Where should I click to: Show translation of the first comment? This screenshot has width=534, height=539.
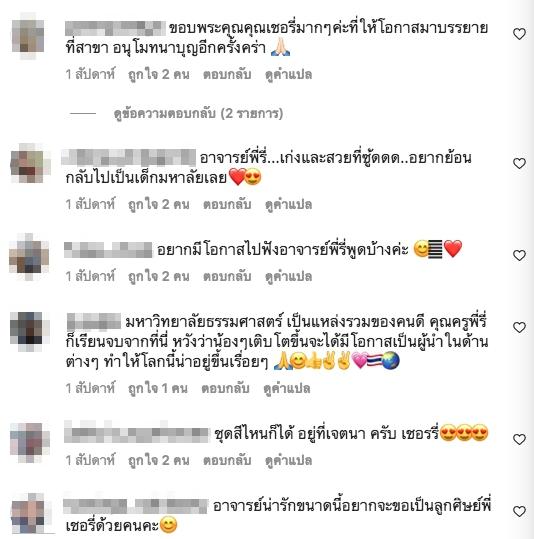(x=288, y=74)
